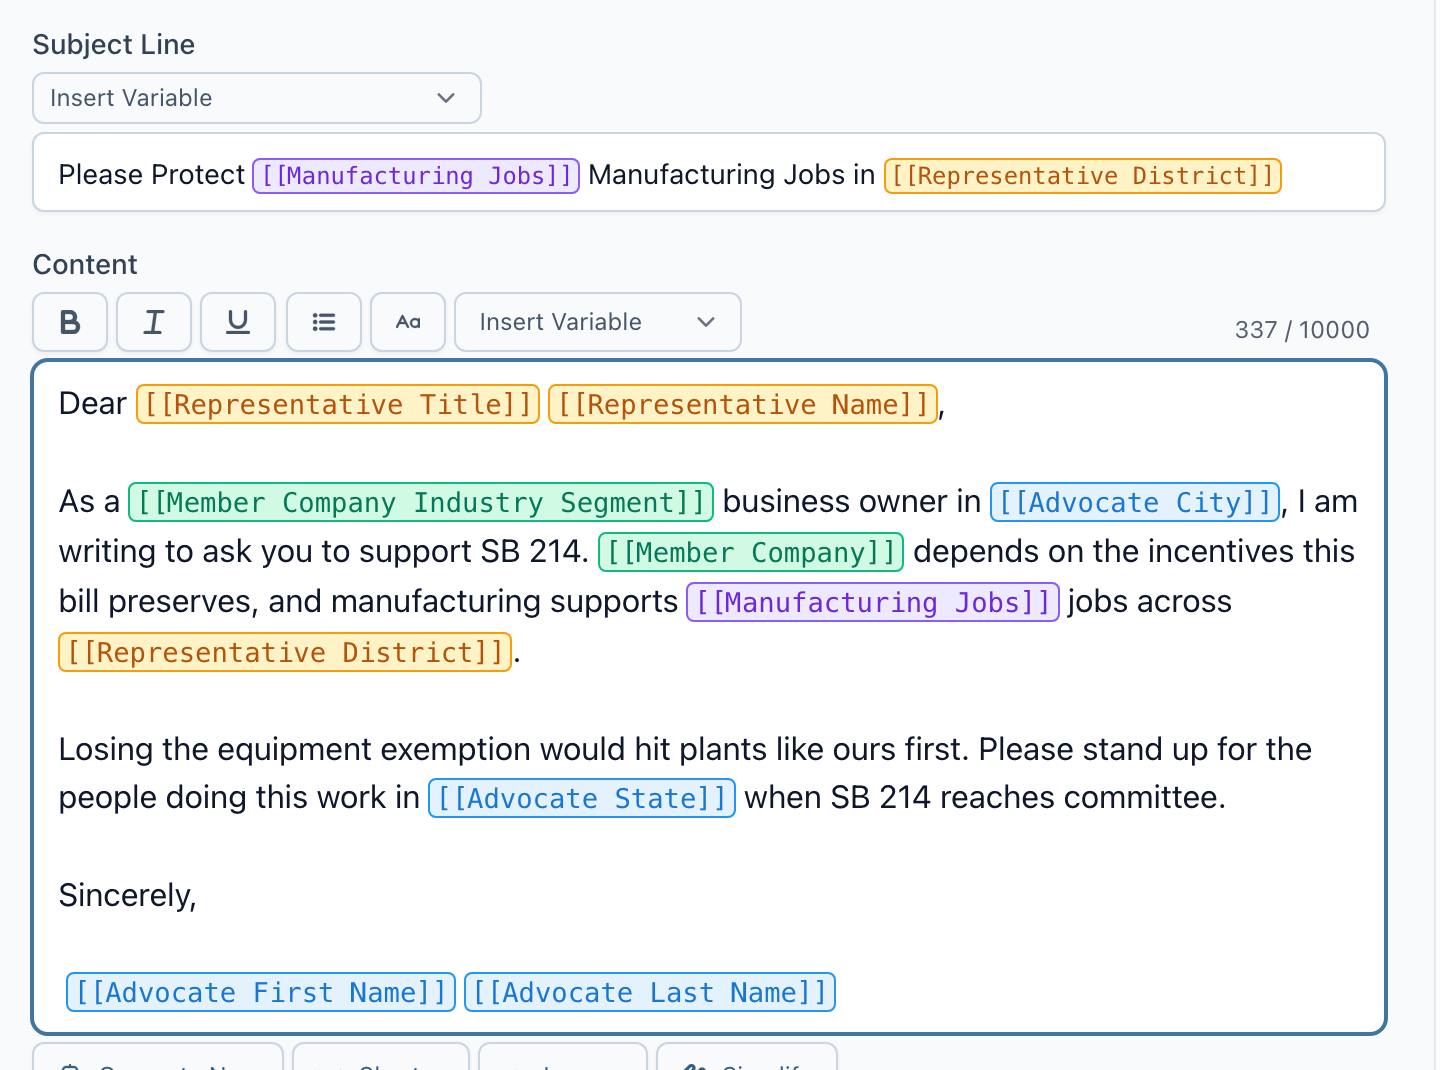
Task: Click the word 'Sincerely,' in the message
Action: pos(128,895)
